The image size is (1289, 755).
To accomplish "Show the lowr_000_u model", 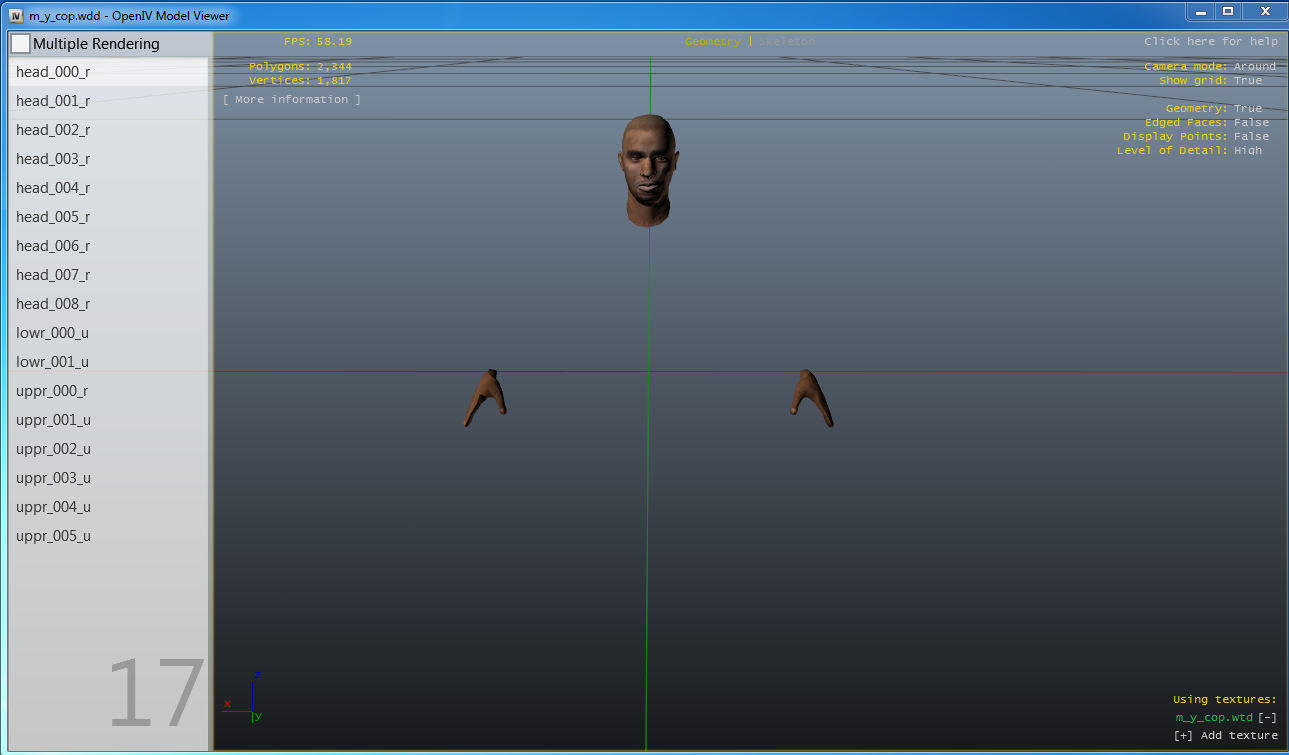I will [x=108, y=333].
